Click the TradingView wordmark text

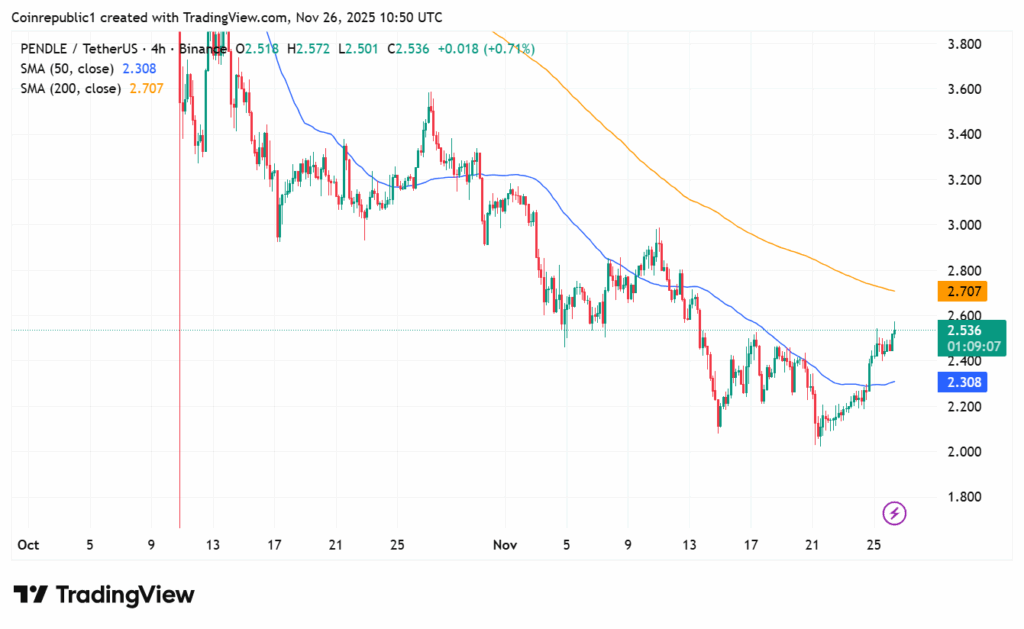[x=125, y=595]
